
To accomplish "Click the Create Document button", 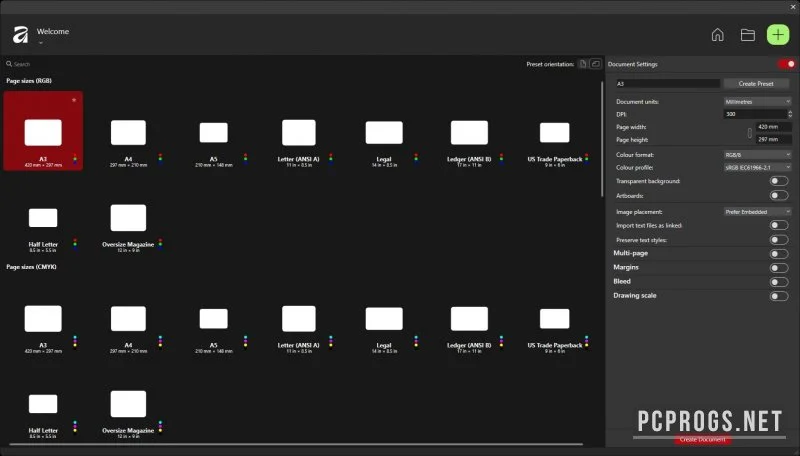I will [x=702, y=439].
